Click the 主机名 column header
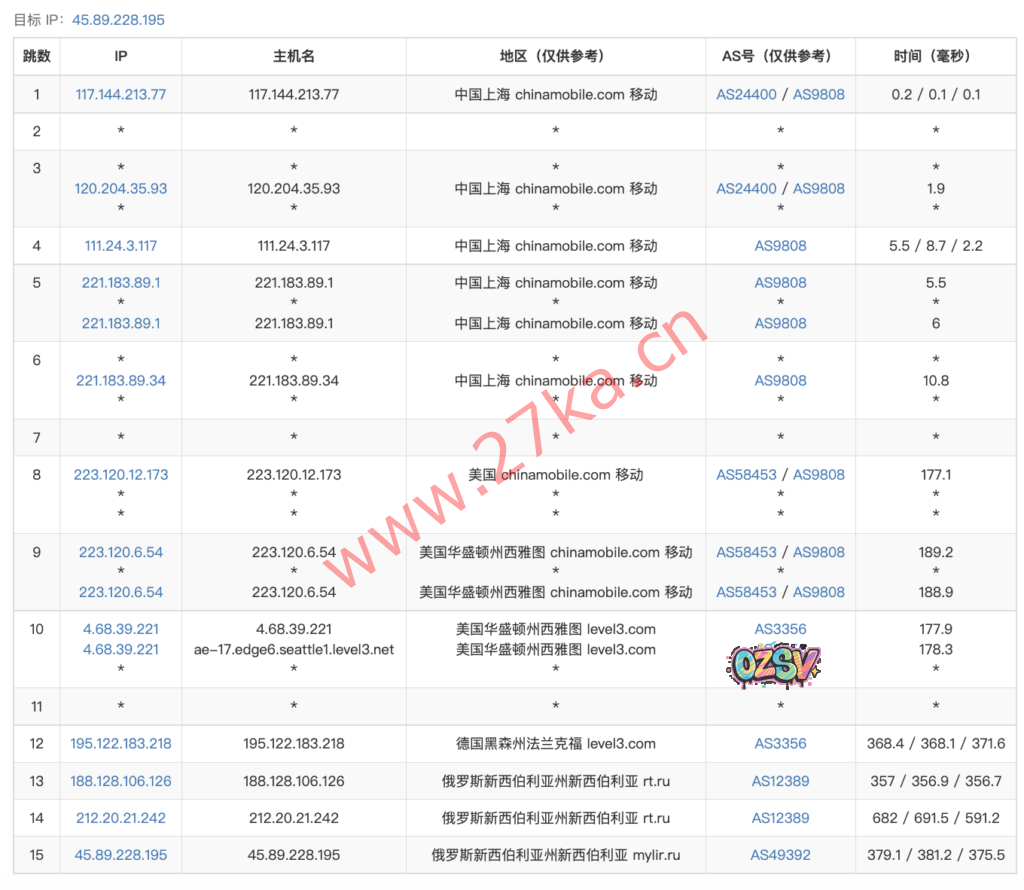 point(294,56)
